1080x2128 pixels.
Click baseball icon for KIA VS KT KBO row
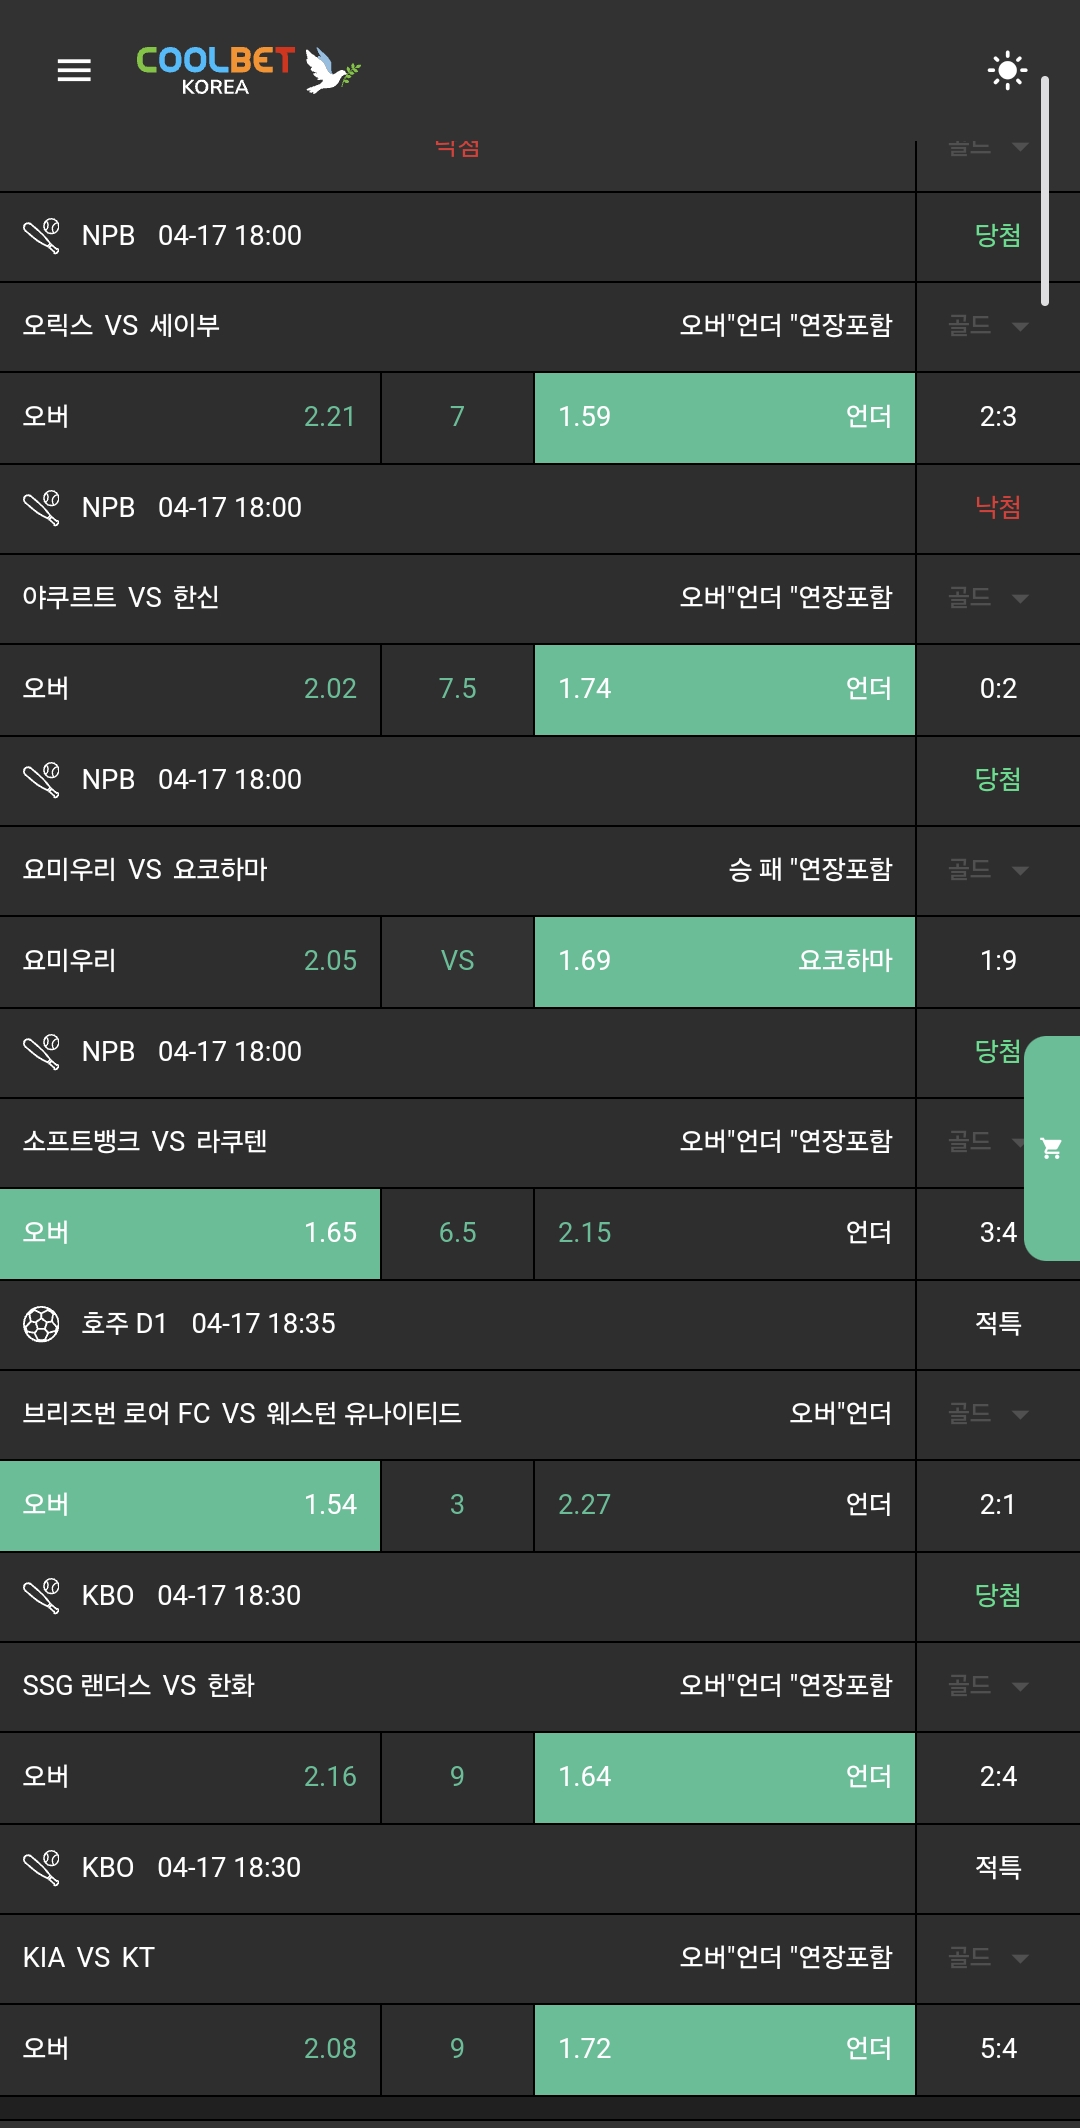click(42, 1868)
